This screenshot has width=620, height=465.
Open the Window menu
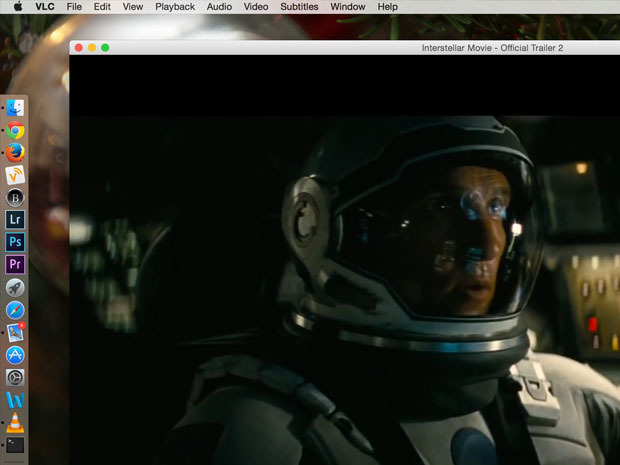(348, 7)
